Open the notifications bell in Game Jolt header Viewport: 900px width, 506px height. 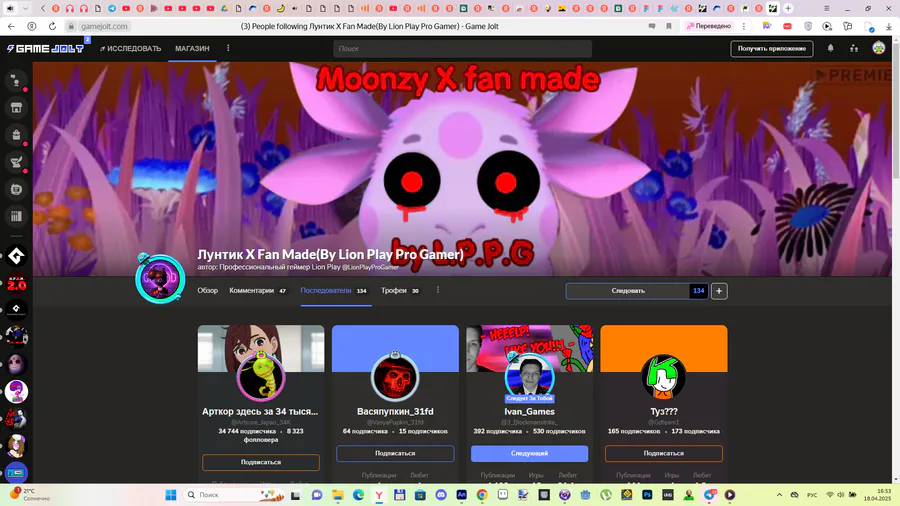pos(830,49)
